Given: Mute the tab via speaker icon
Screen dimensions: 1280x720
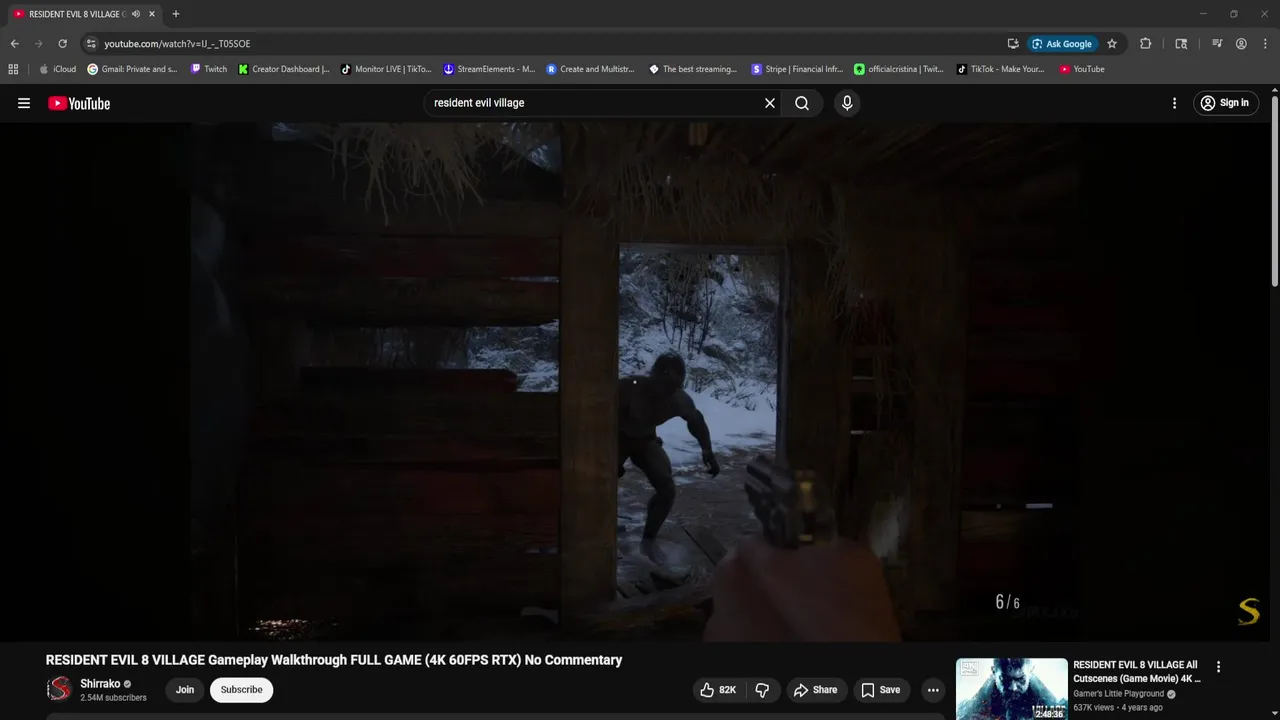Looking at the screenshot, I should click(x=136, y=14).
